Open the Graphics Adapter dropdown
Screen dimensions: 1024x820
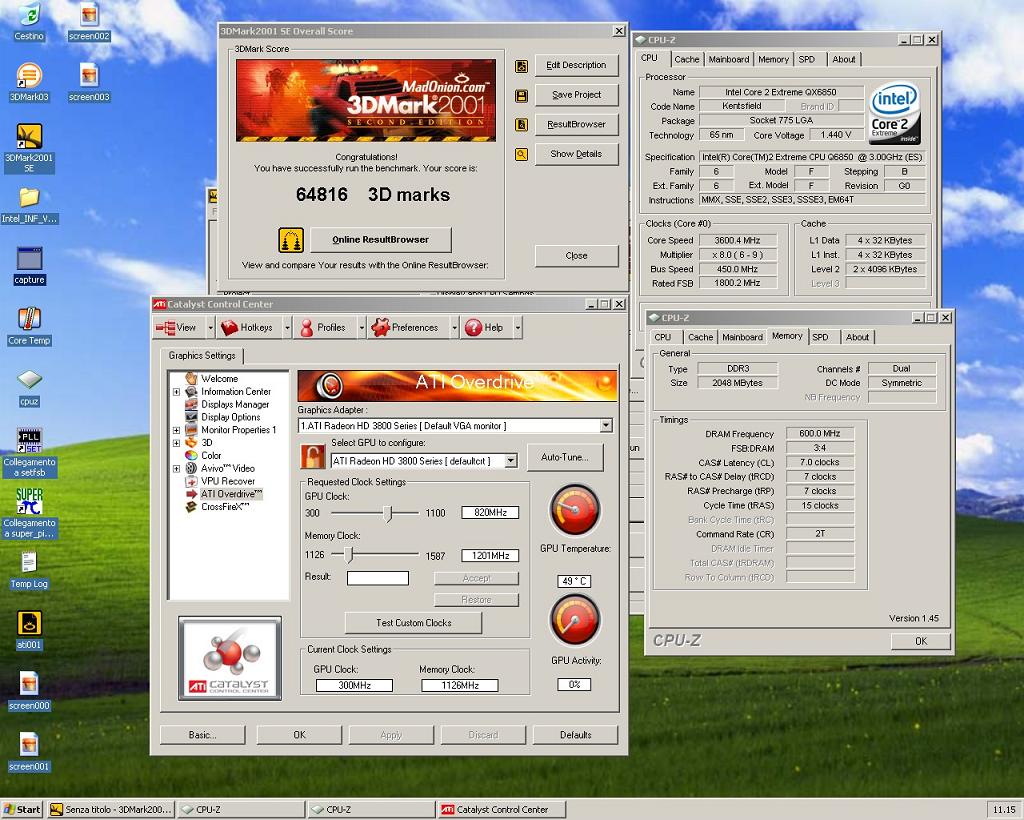606,426
